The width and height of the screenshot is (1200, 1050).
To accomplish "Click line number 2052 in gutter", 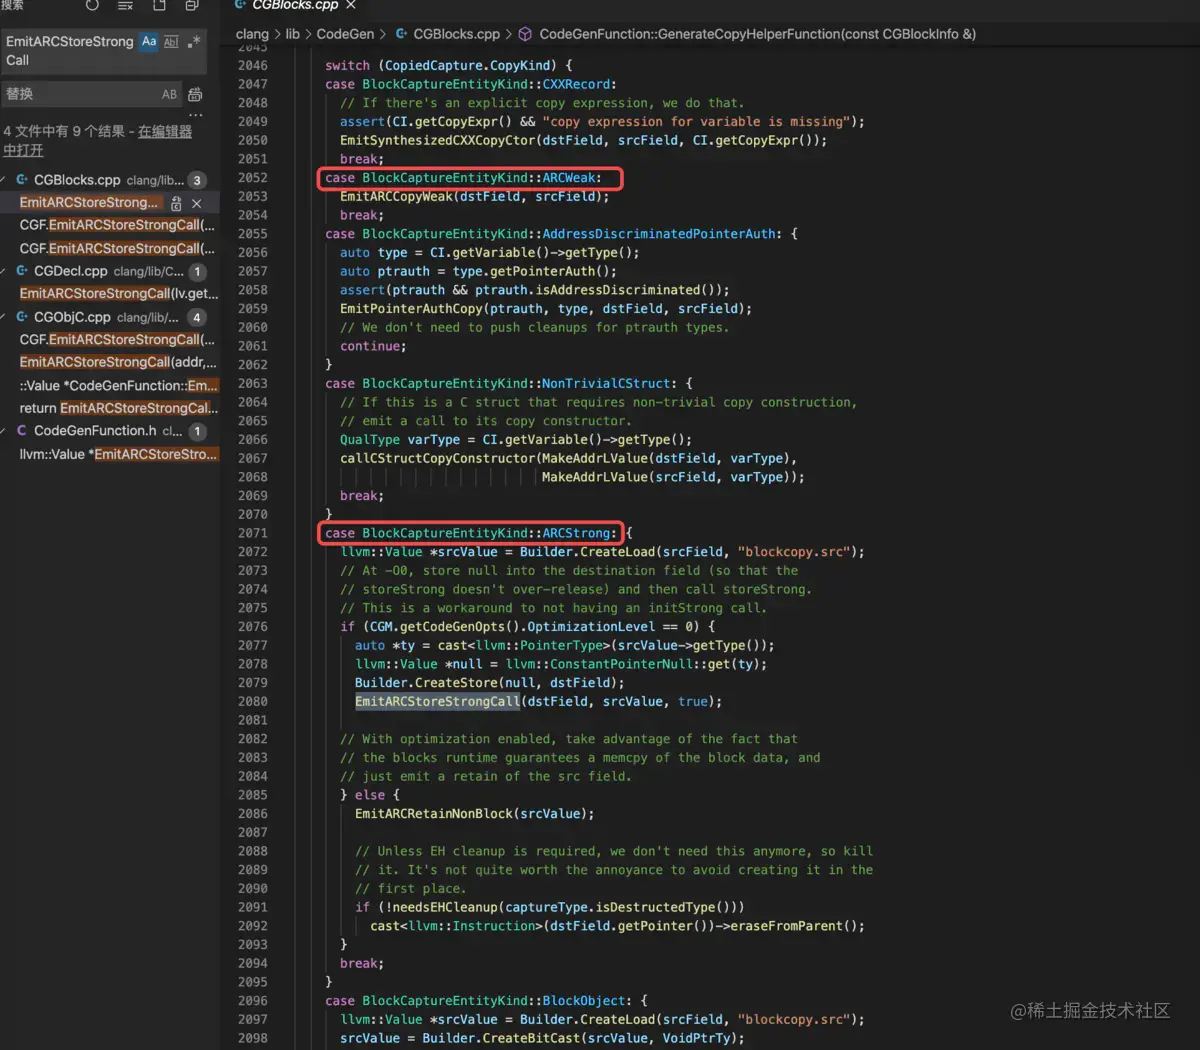I will click(252, 178).
